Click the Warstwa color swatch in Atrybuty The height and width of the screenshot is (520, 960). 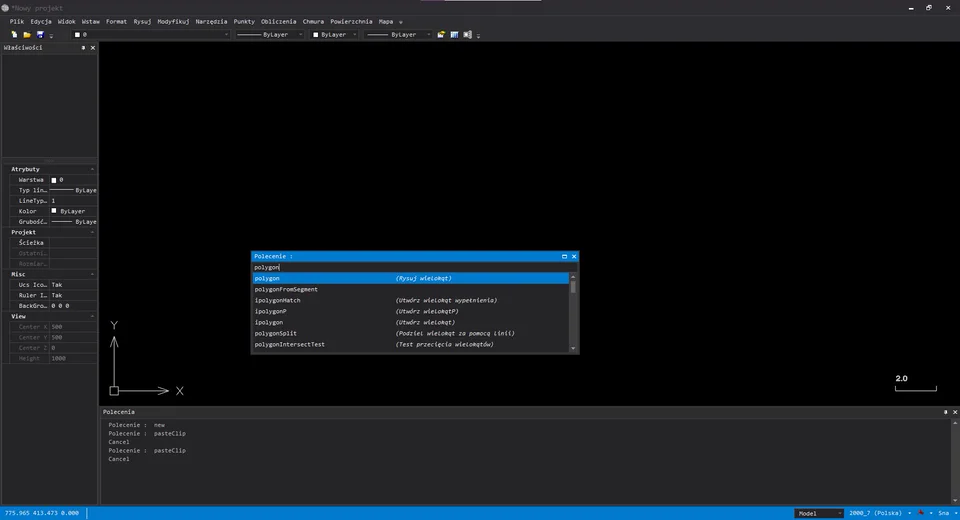pyautogui.click(x=54, y=180)
